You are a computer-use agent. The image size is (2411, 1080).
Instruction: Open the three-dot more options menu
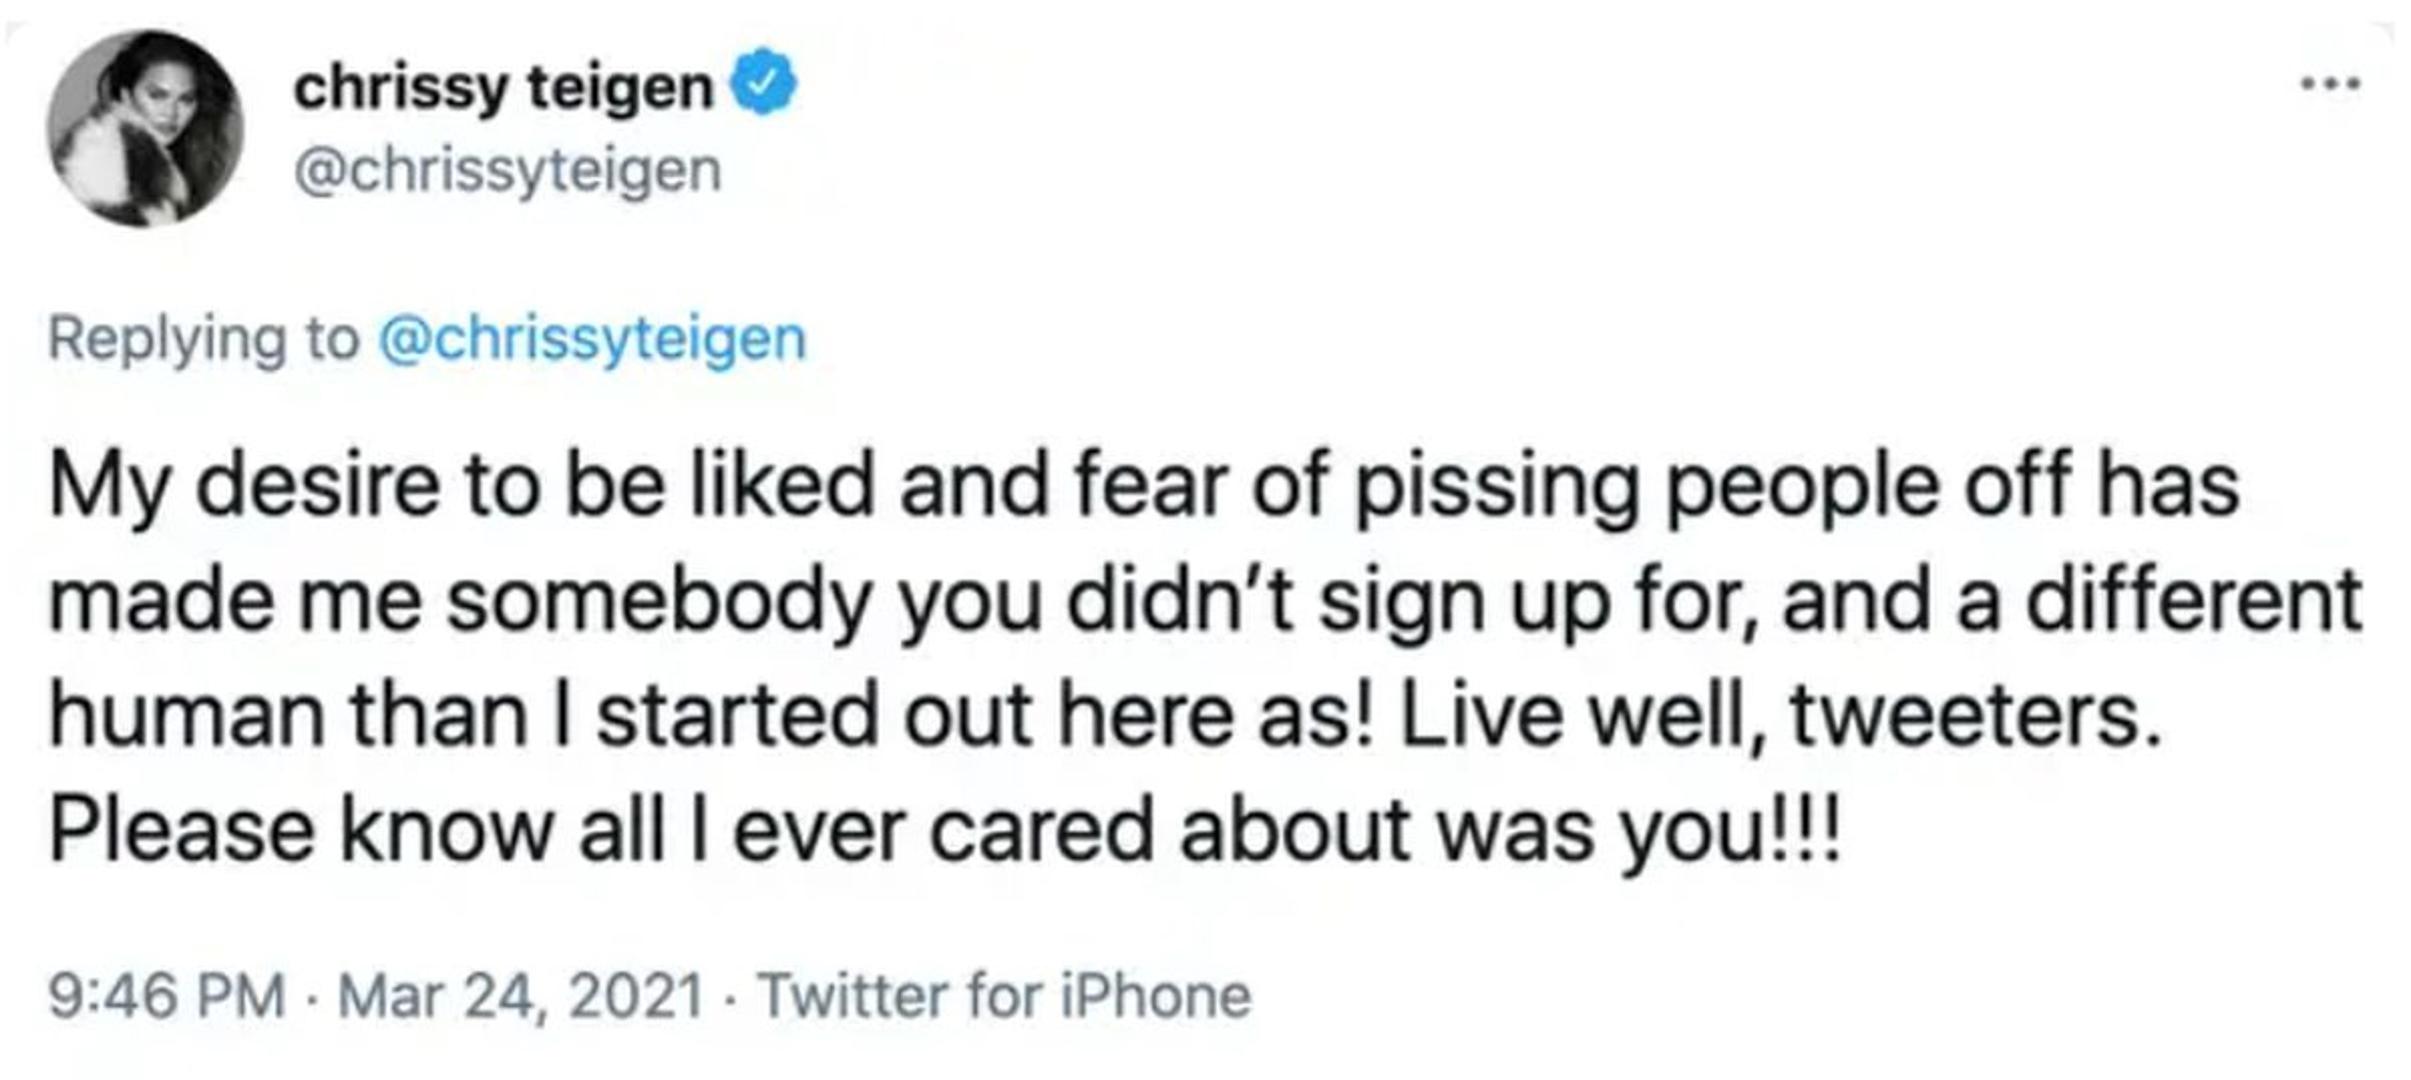click(x=2330, y=84)
